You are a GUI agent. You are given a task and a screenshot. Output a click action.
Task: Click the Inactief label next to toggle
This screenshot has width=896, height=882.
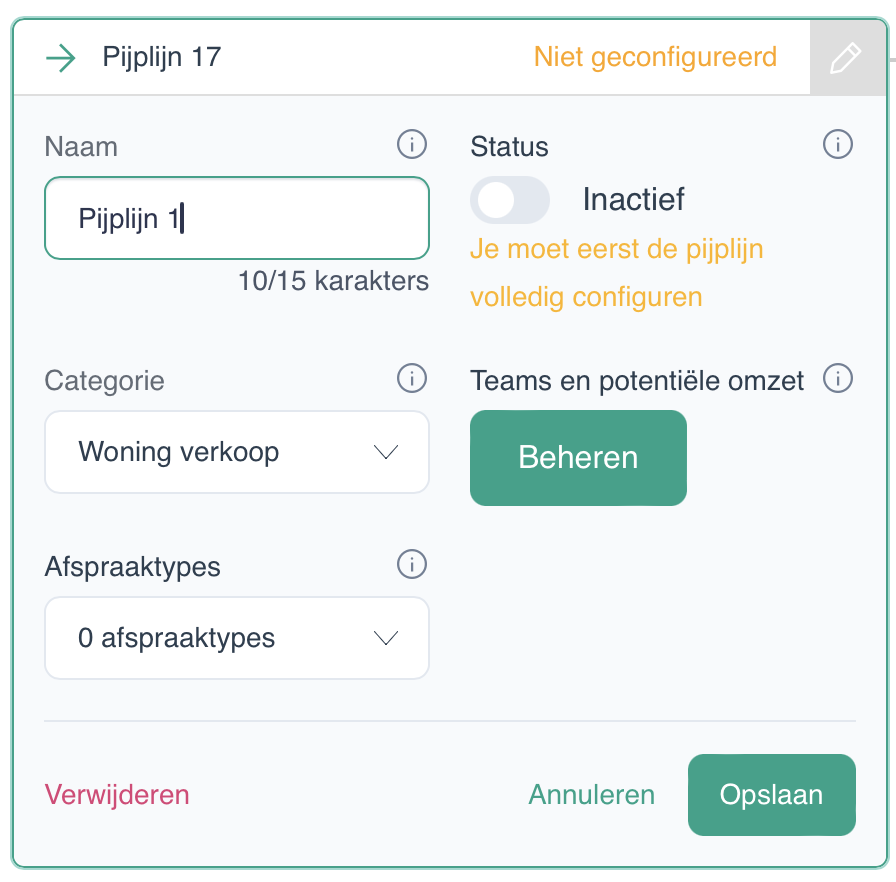(633, 199)
